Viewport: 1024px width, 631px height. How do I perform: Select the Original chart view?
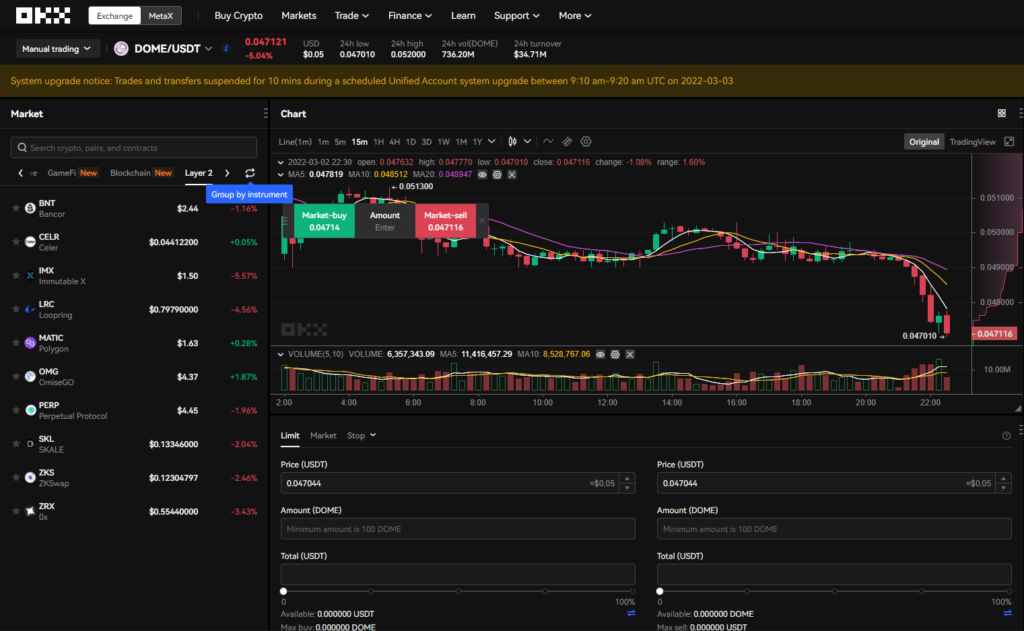pyautogui.click(x=924, y=142)
